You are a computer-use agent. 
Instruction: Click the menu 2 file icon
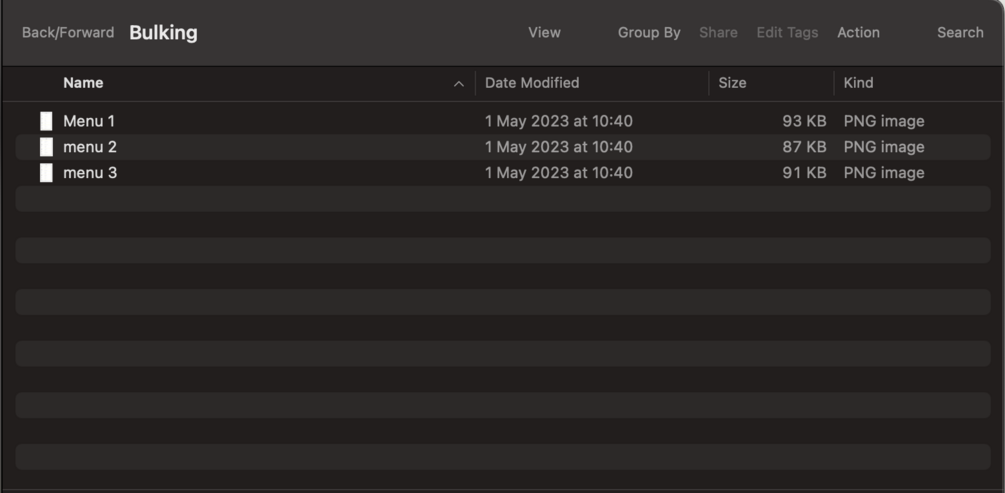coord(46,147)
